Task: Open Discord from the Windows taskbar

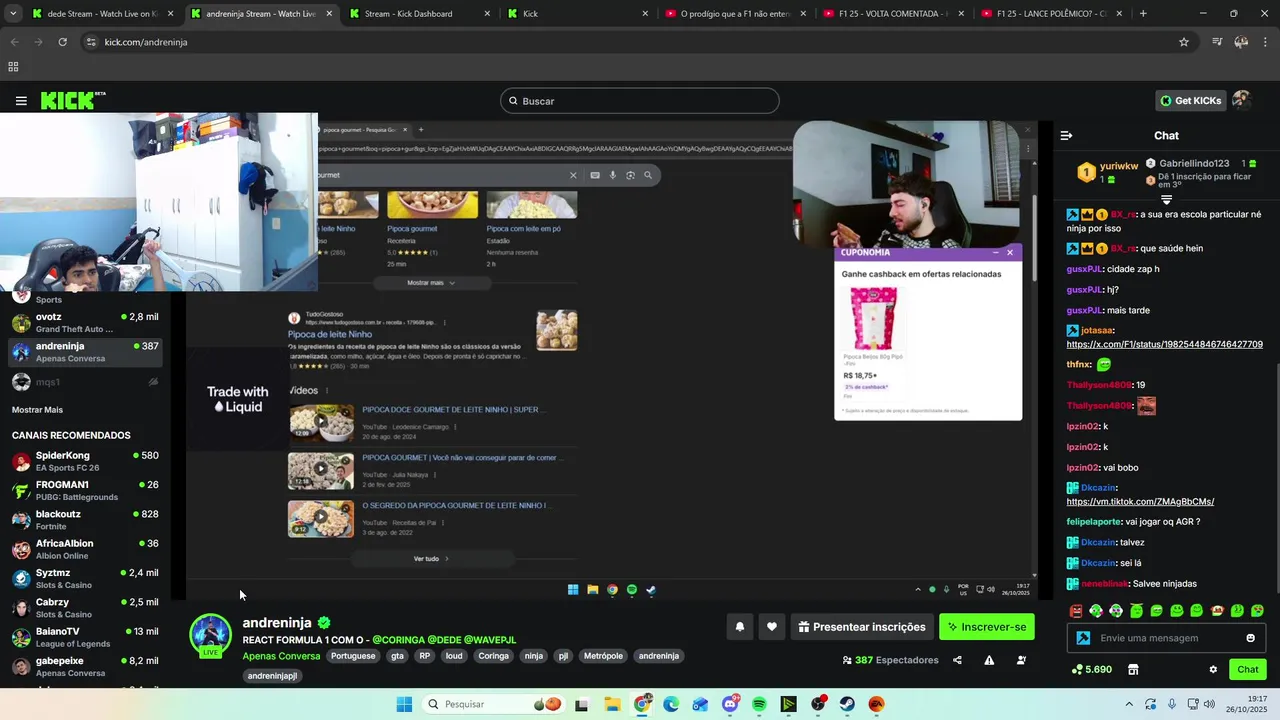Action: 730,704
